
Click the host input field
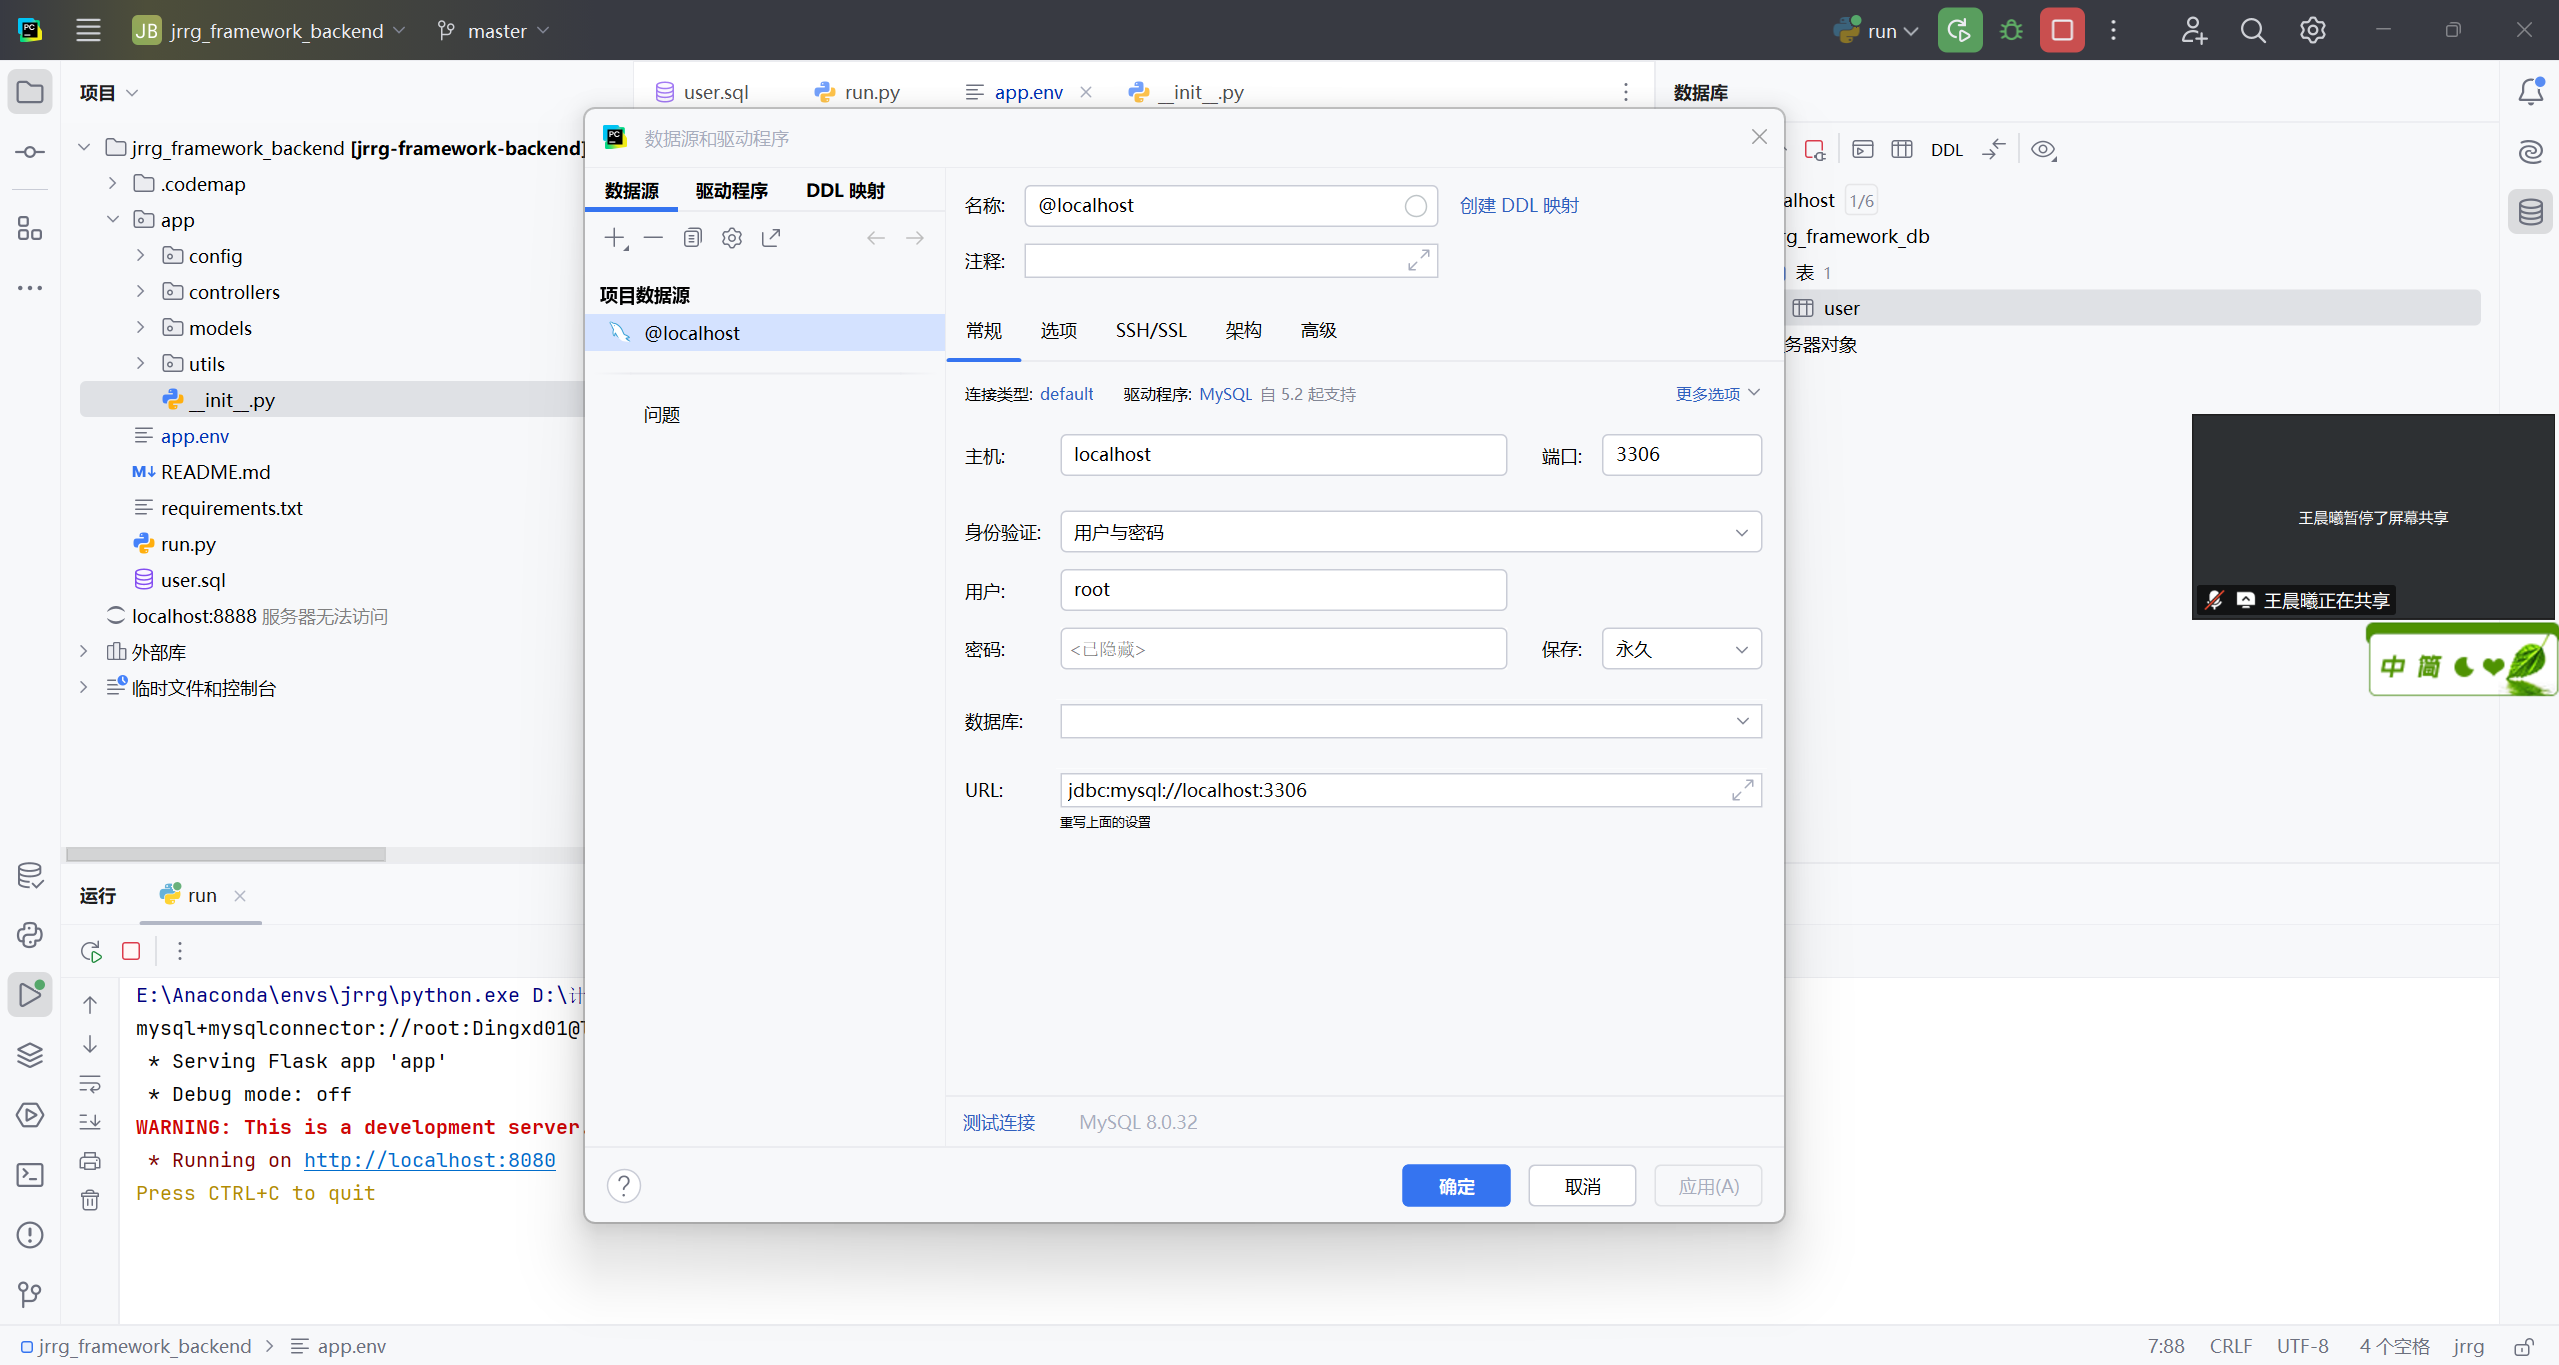[x=1282, y=455]
